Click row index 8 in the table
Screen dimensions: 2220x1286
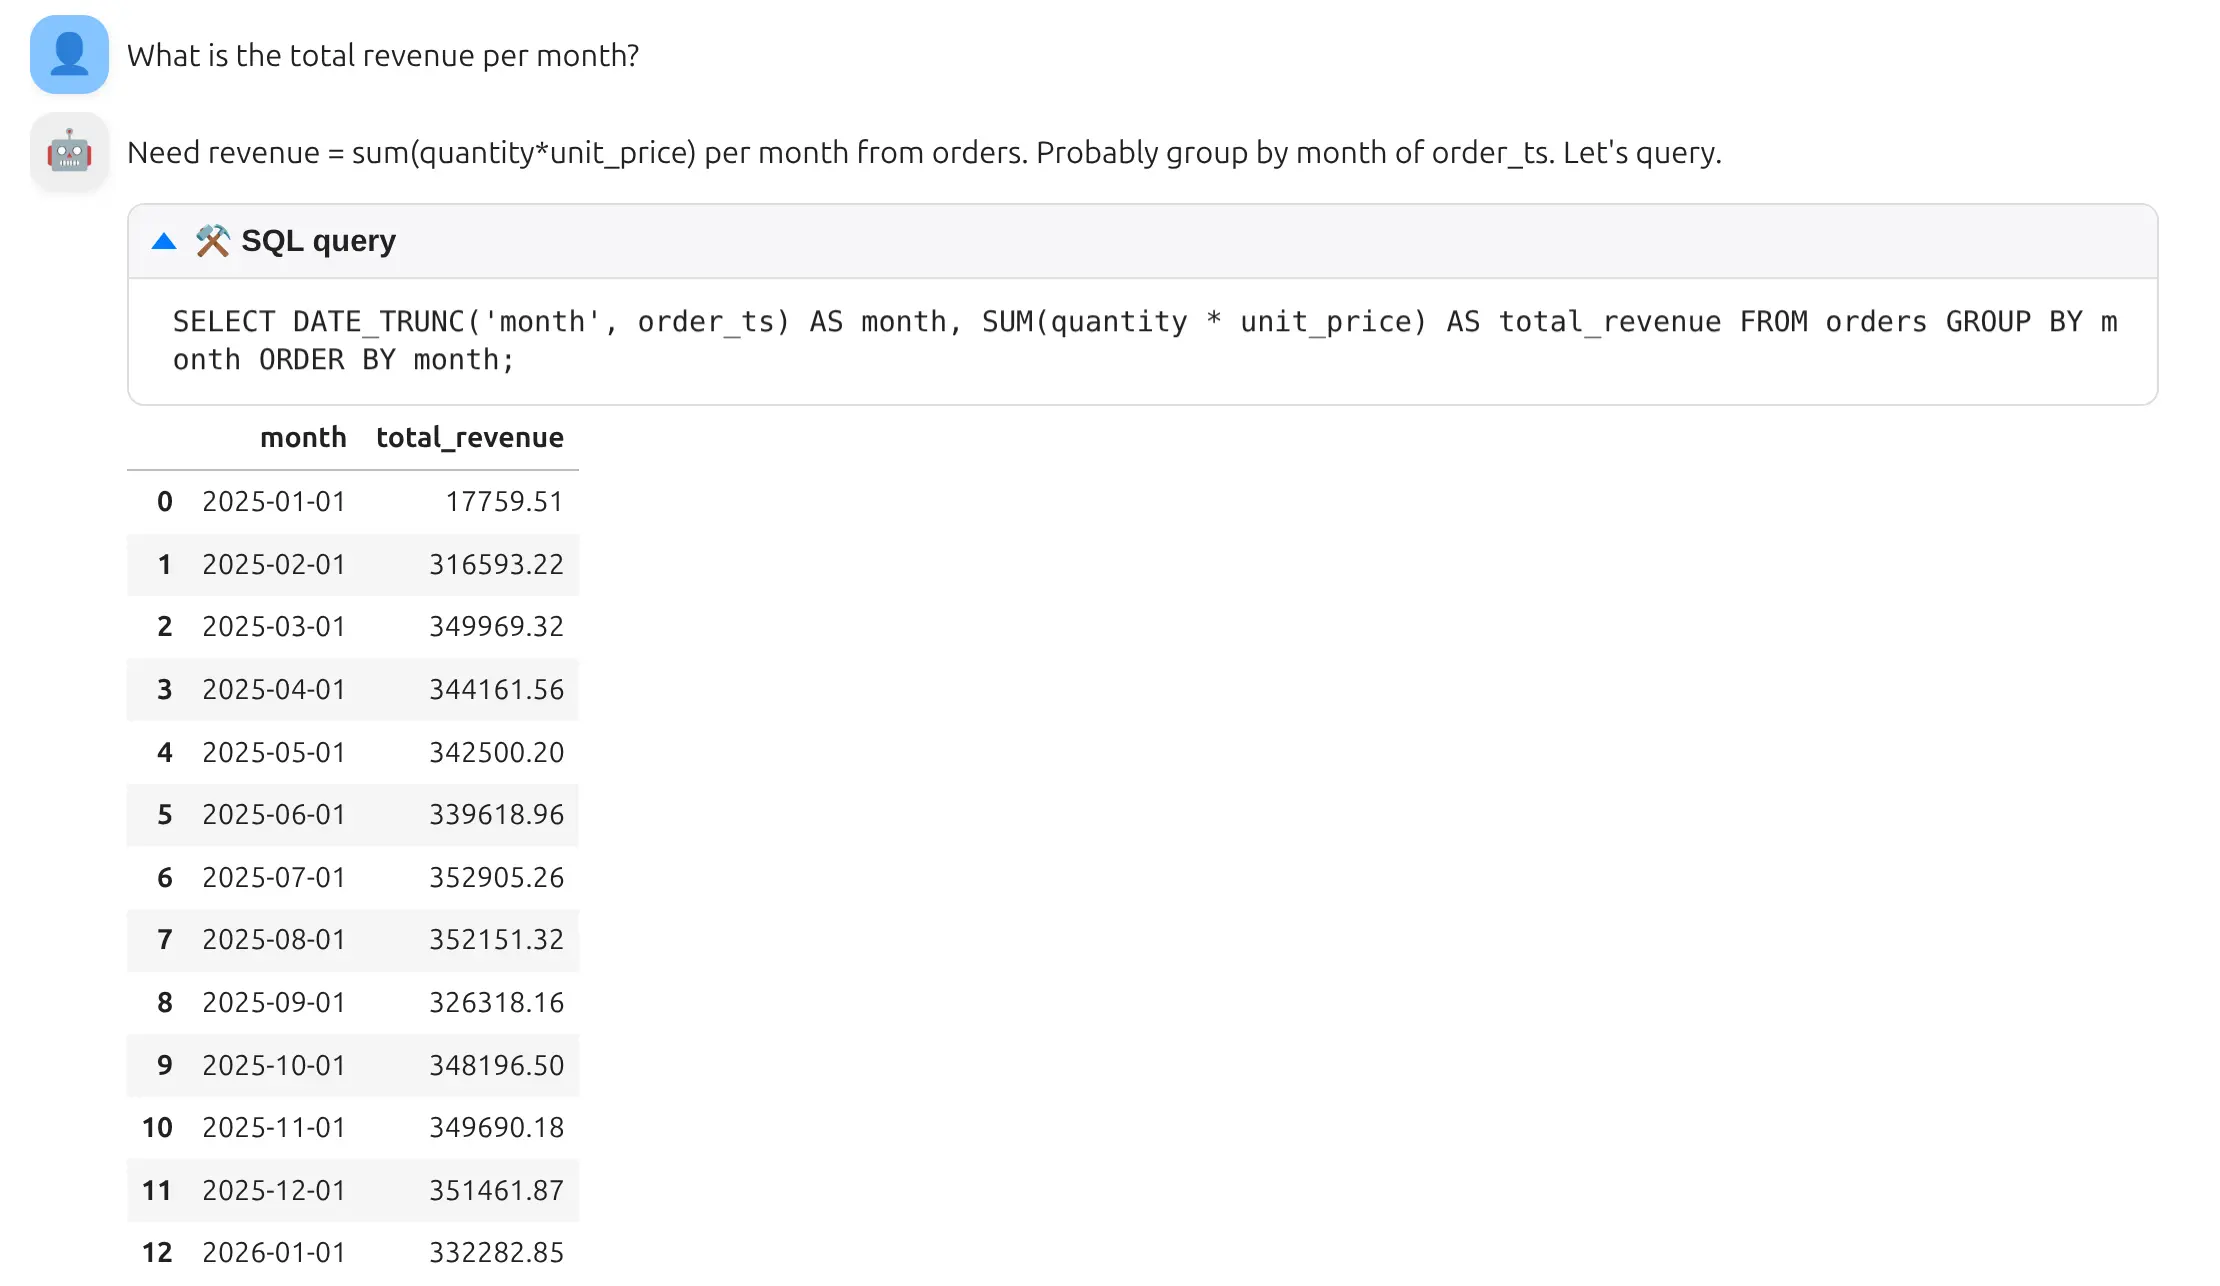(165, 1003)
